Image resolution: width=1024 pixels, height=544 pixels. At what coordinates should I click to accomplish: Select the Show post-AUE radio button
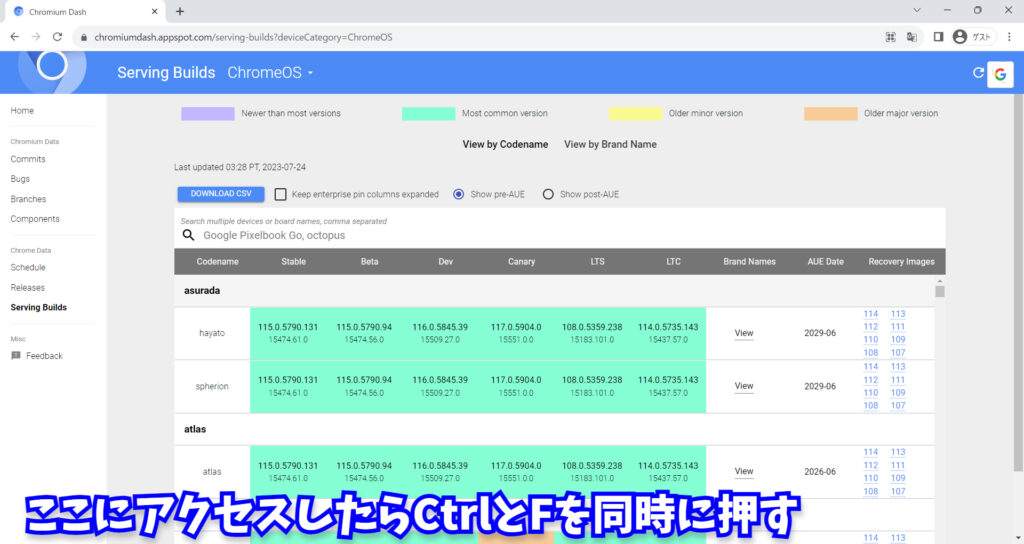(x=548, y=194)
